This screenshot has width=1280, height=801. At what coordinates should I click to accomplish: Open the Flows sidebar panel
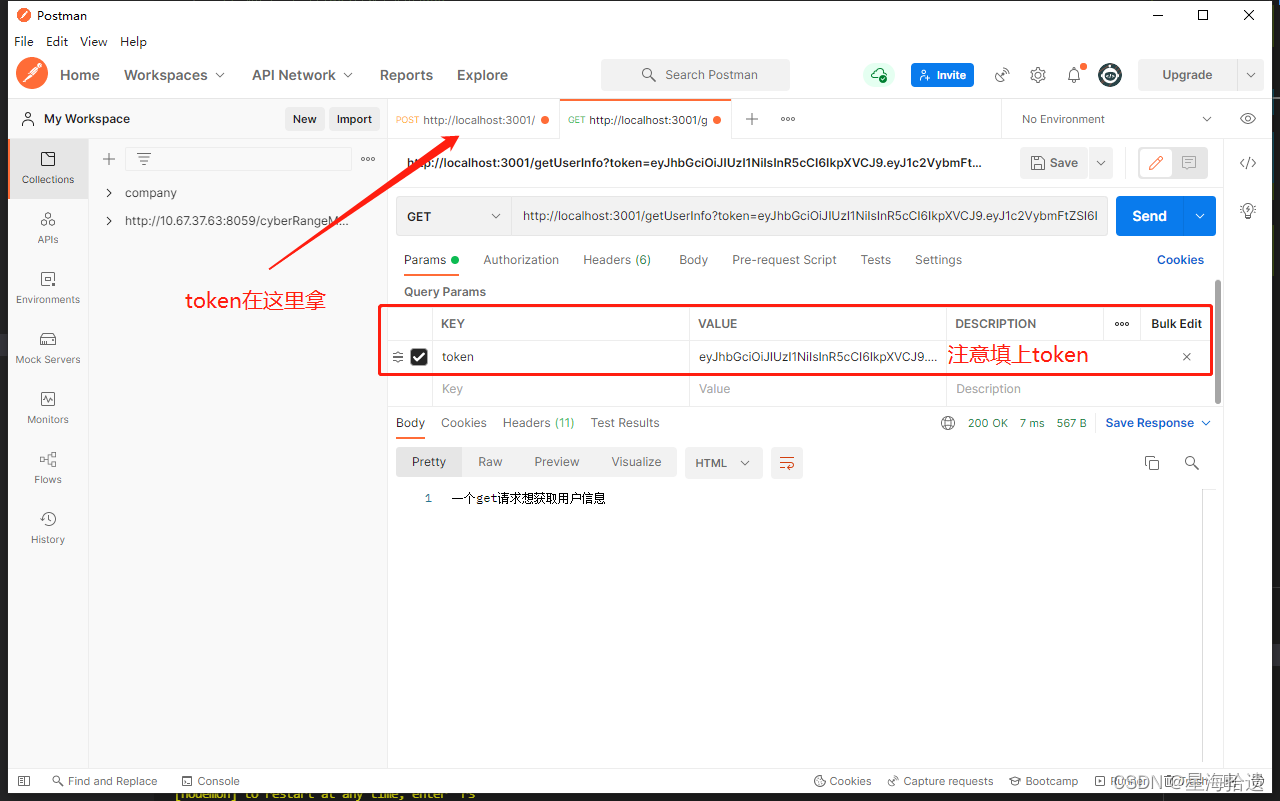coord(48,468)
